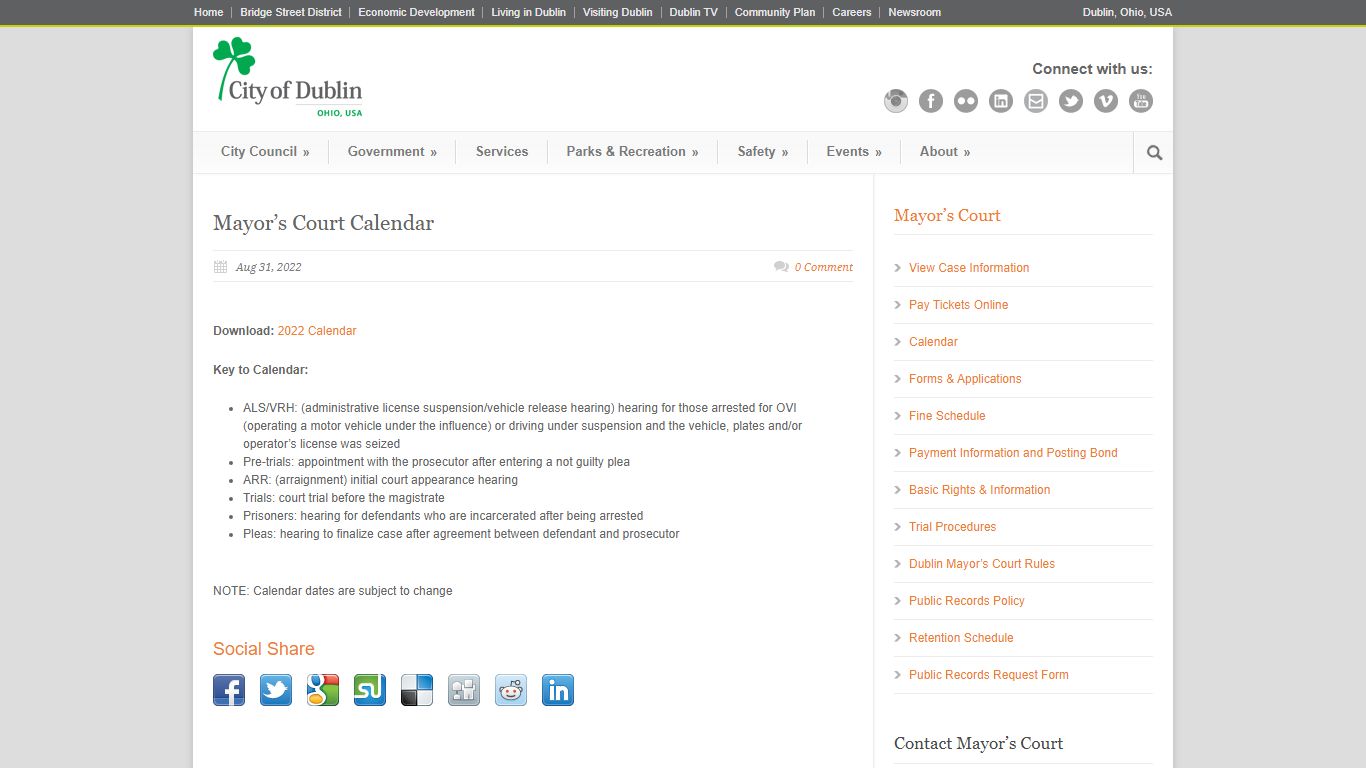
Task: Click the gray Facebook icon in header
Action: coord(931,101)
